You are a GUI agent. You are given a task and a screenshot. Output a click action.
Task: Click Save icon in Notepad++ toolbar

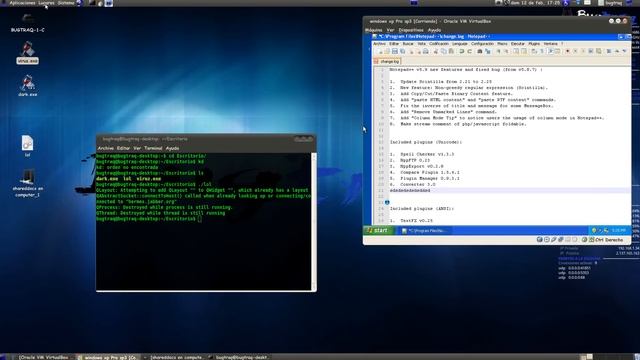tap(394, 51)
